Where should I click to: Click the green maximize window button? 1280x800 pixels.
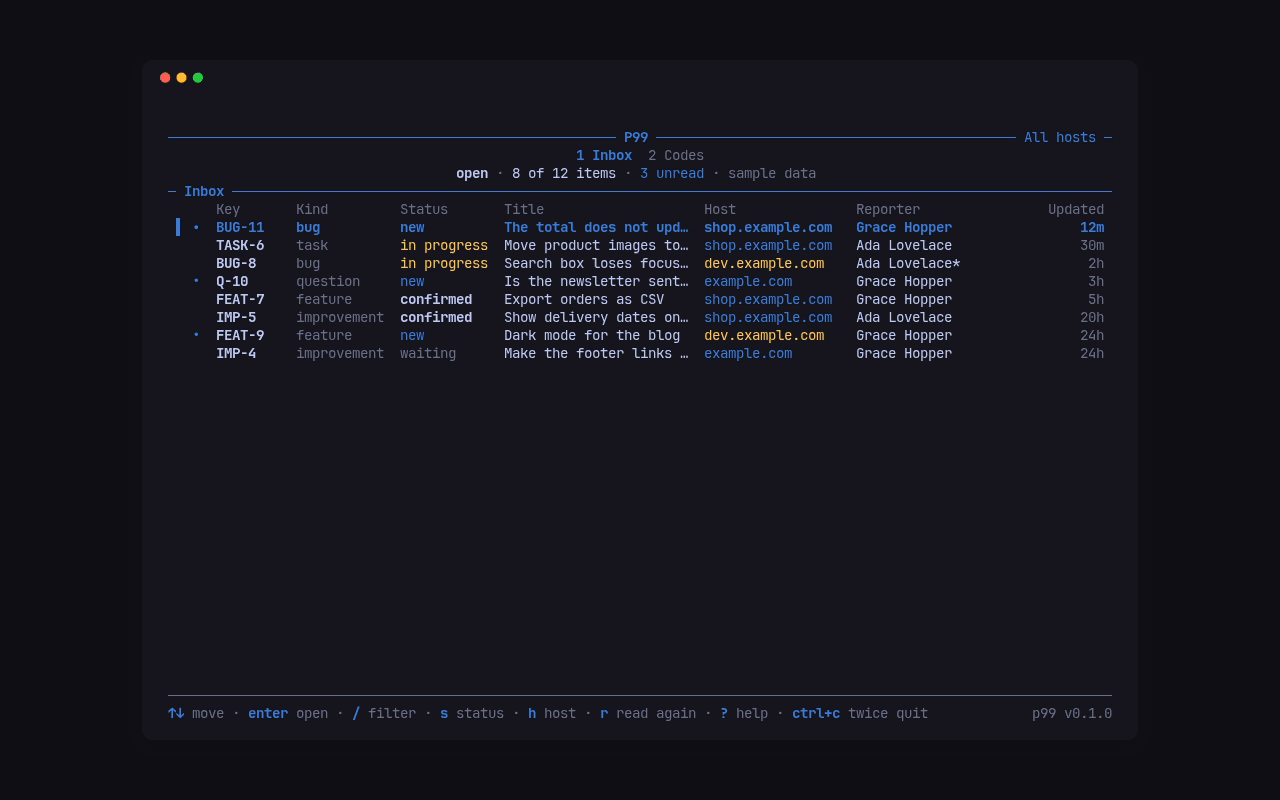(x=198, y=77)
